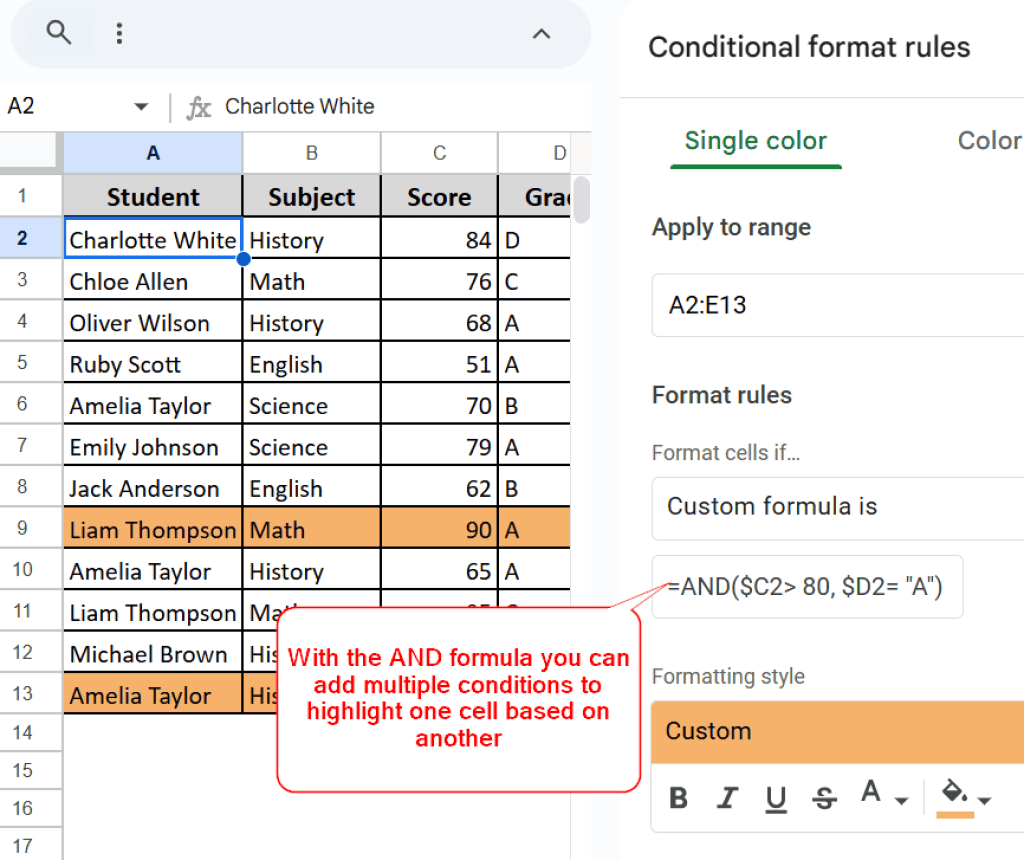Viewport: 1024px width, 860px height.
Task: Collapse the toolbar with the chevron
Action: (541, 33)
